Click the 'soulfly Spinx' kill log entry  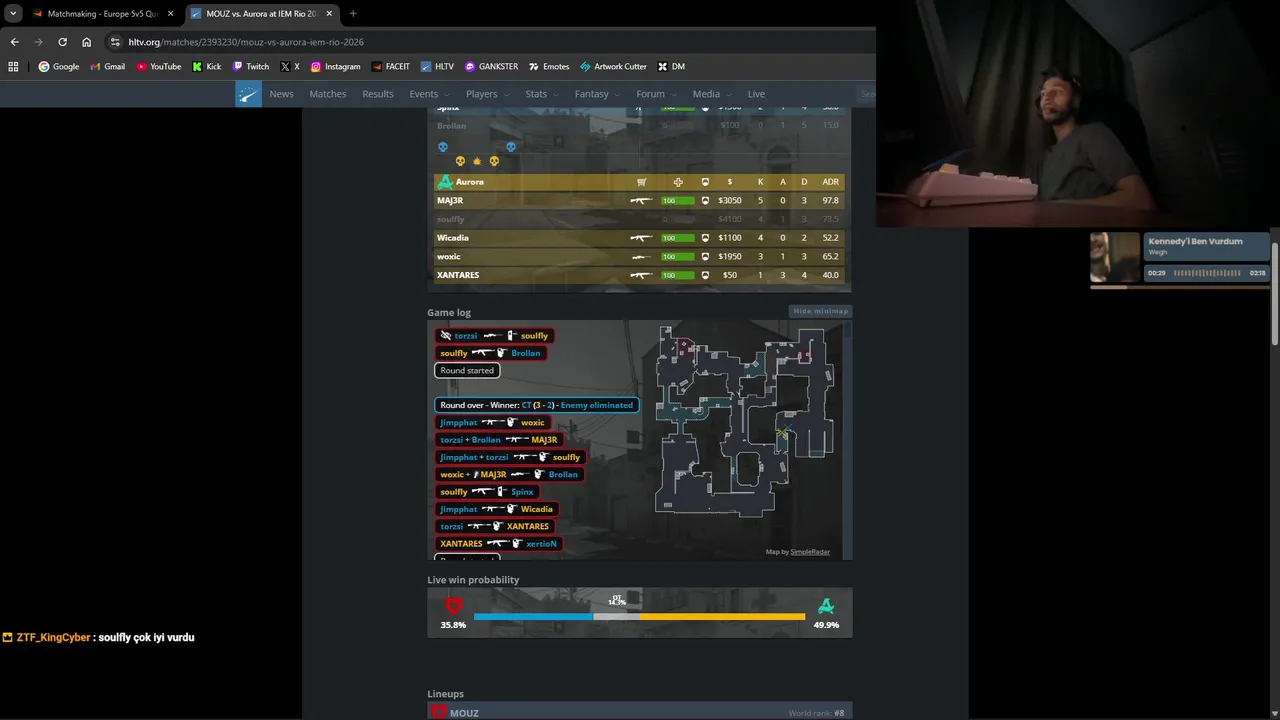point(487,492)
